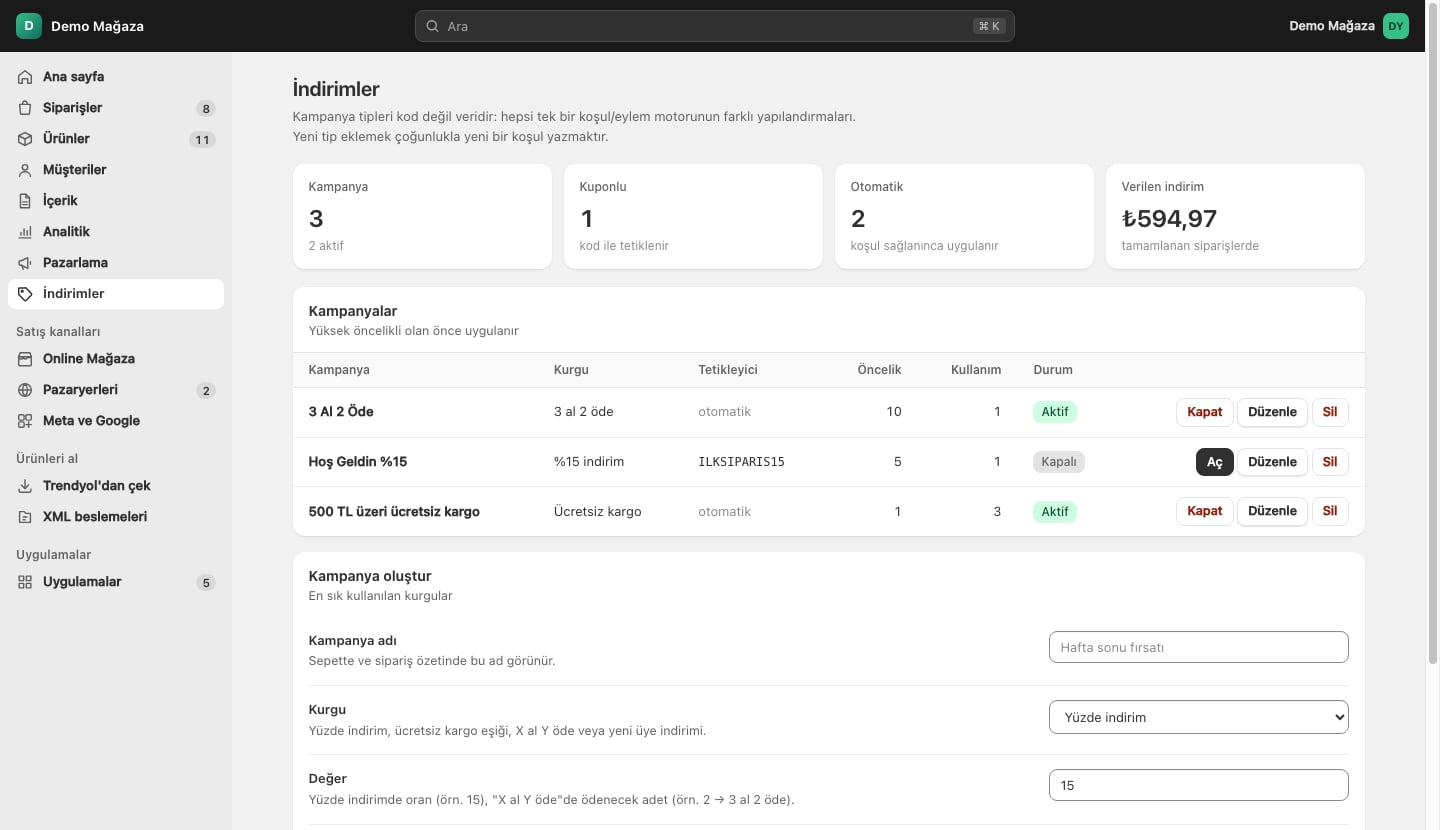Delete the 500 TL üzeri ücretsiz kargo campaign
1440x830 pixels.
point(1330,511)
